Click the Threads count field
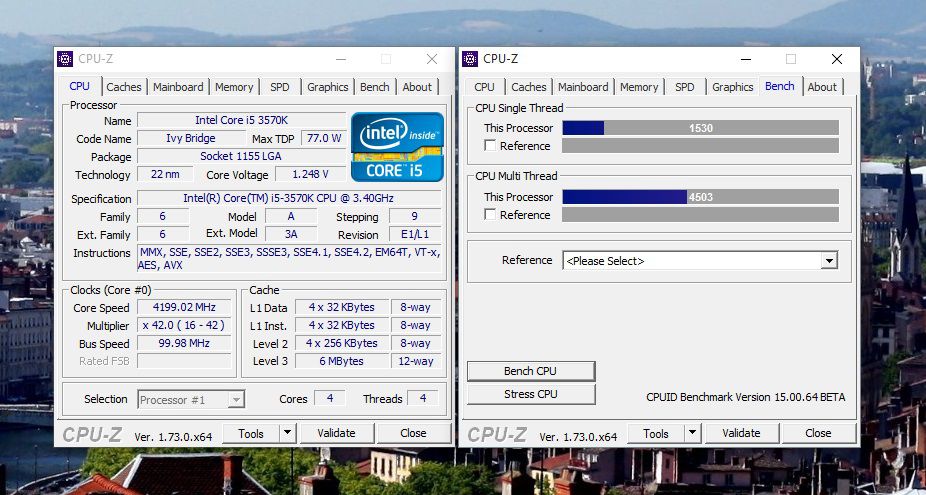926x495 pixels. [x=423, y=399]
